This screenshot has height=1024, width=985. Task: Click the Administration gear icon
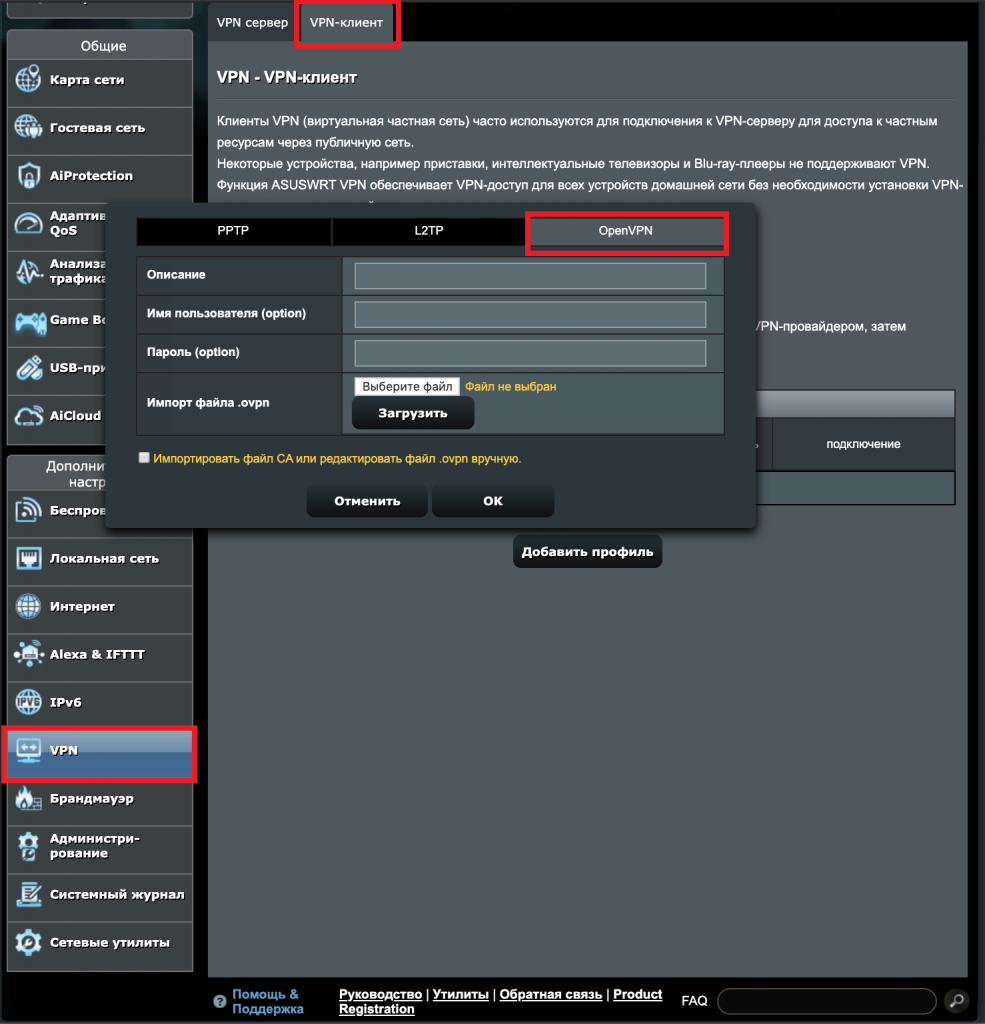tap(28, 847)
